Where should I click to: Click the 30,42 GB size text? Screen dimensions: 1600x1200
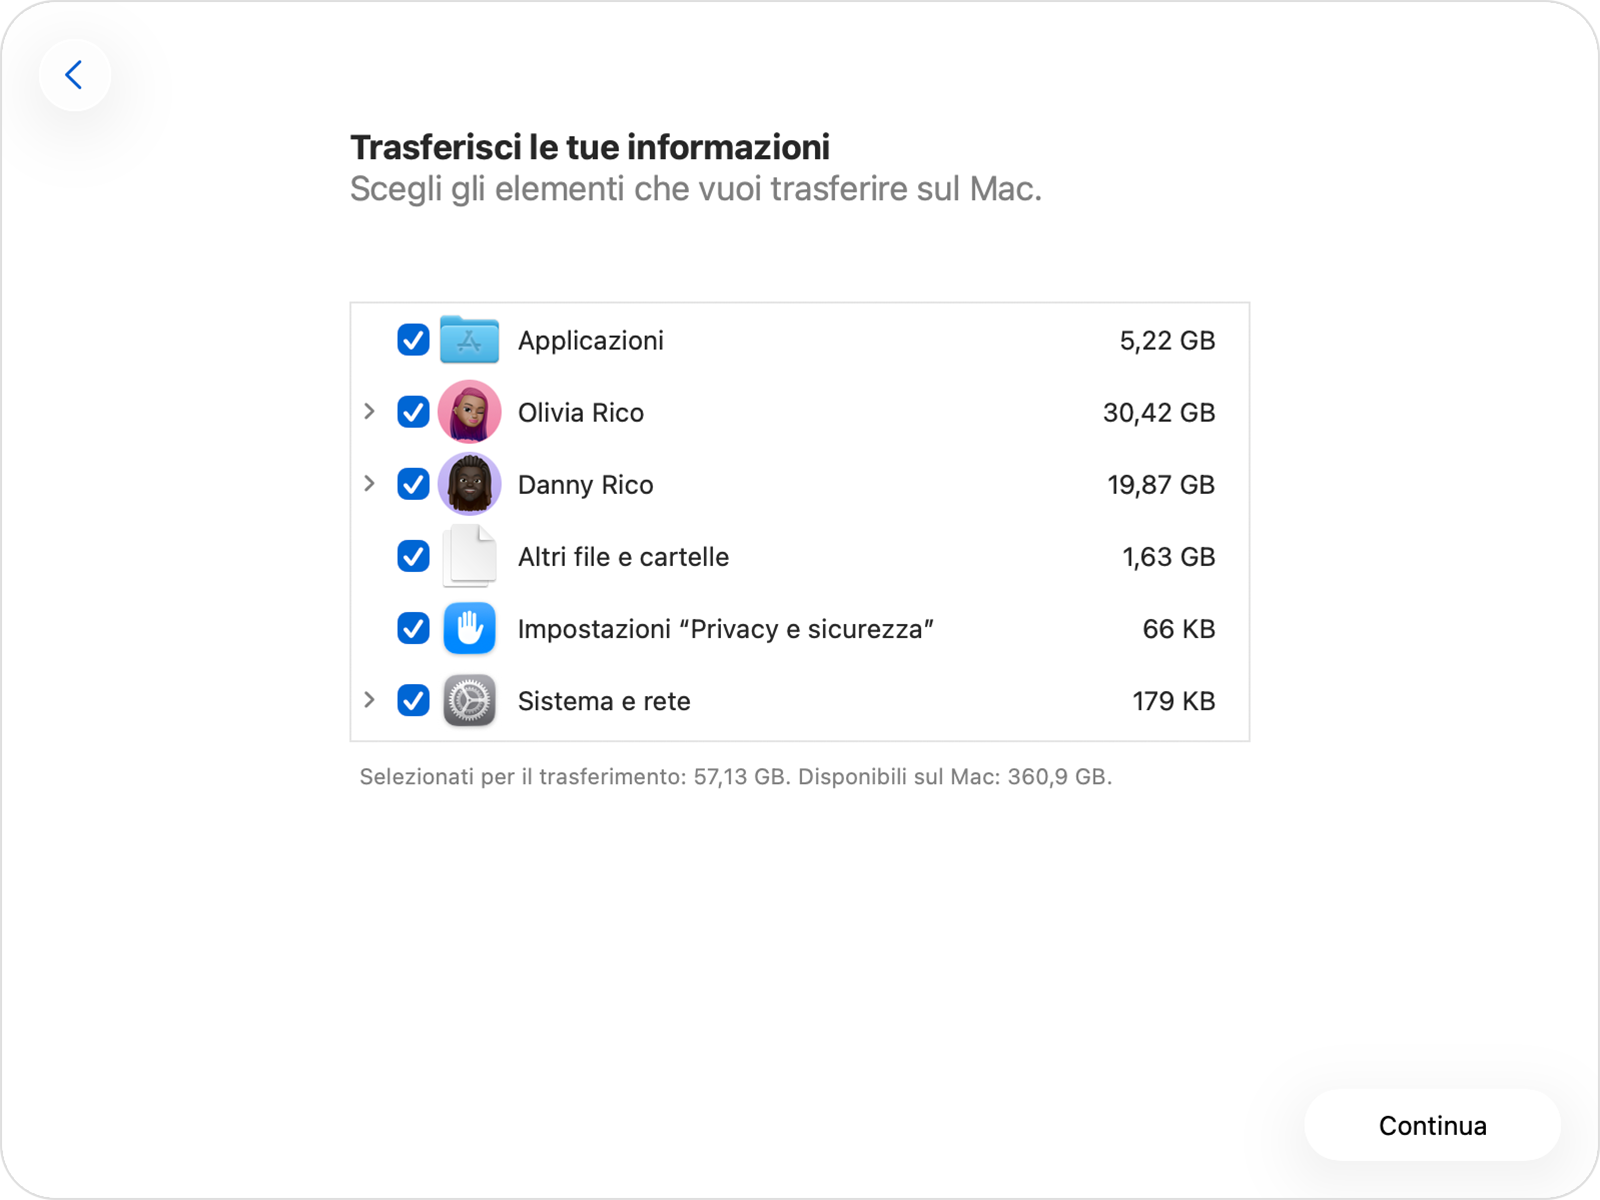coord(1158,412)
